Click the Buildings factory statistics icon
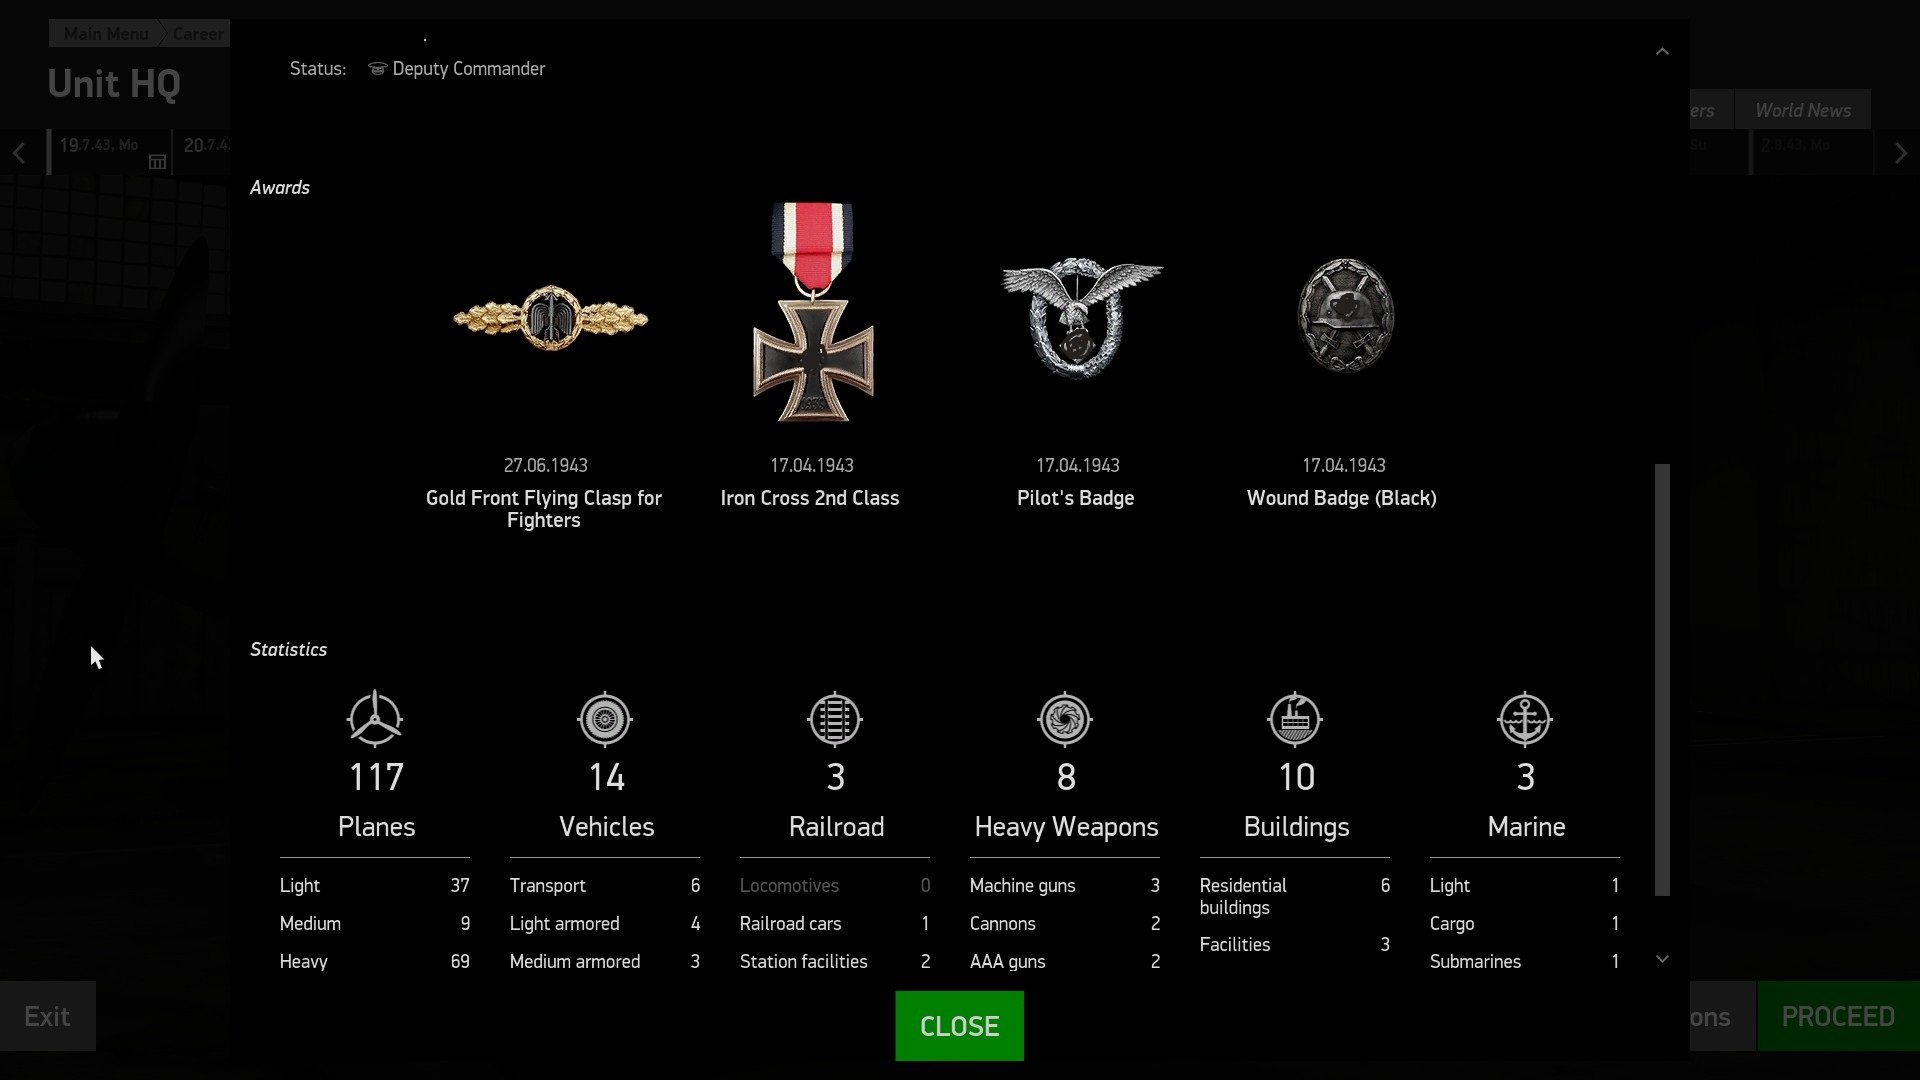This screenshot has height=1080, width=1920. [x=1295, y=718]
